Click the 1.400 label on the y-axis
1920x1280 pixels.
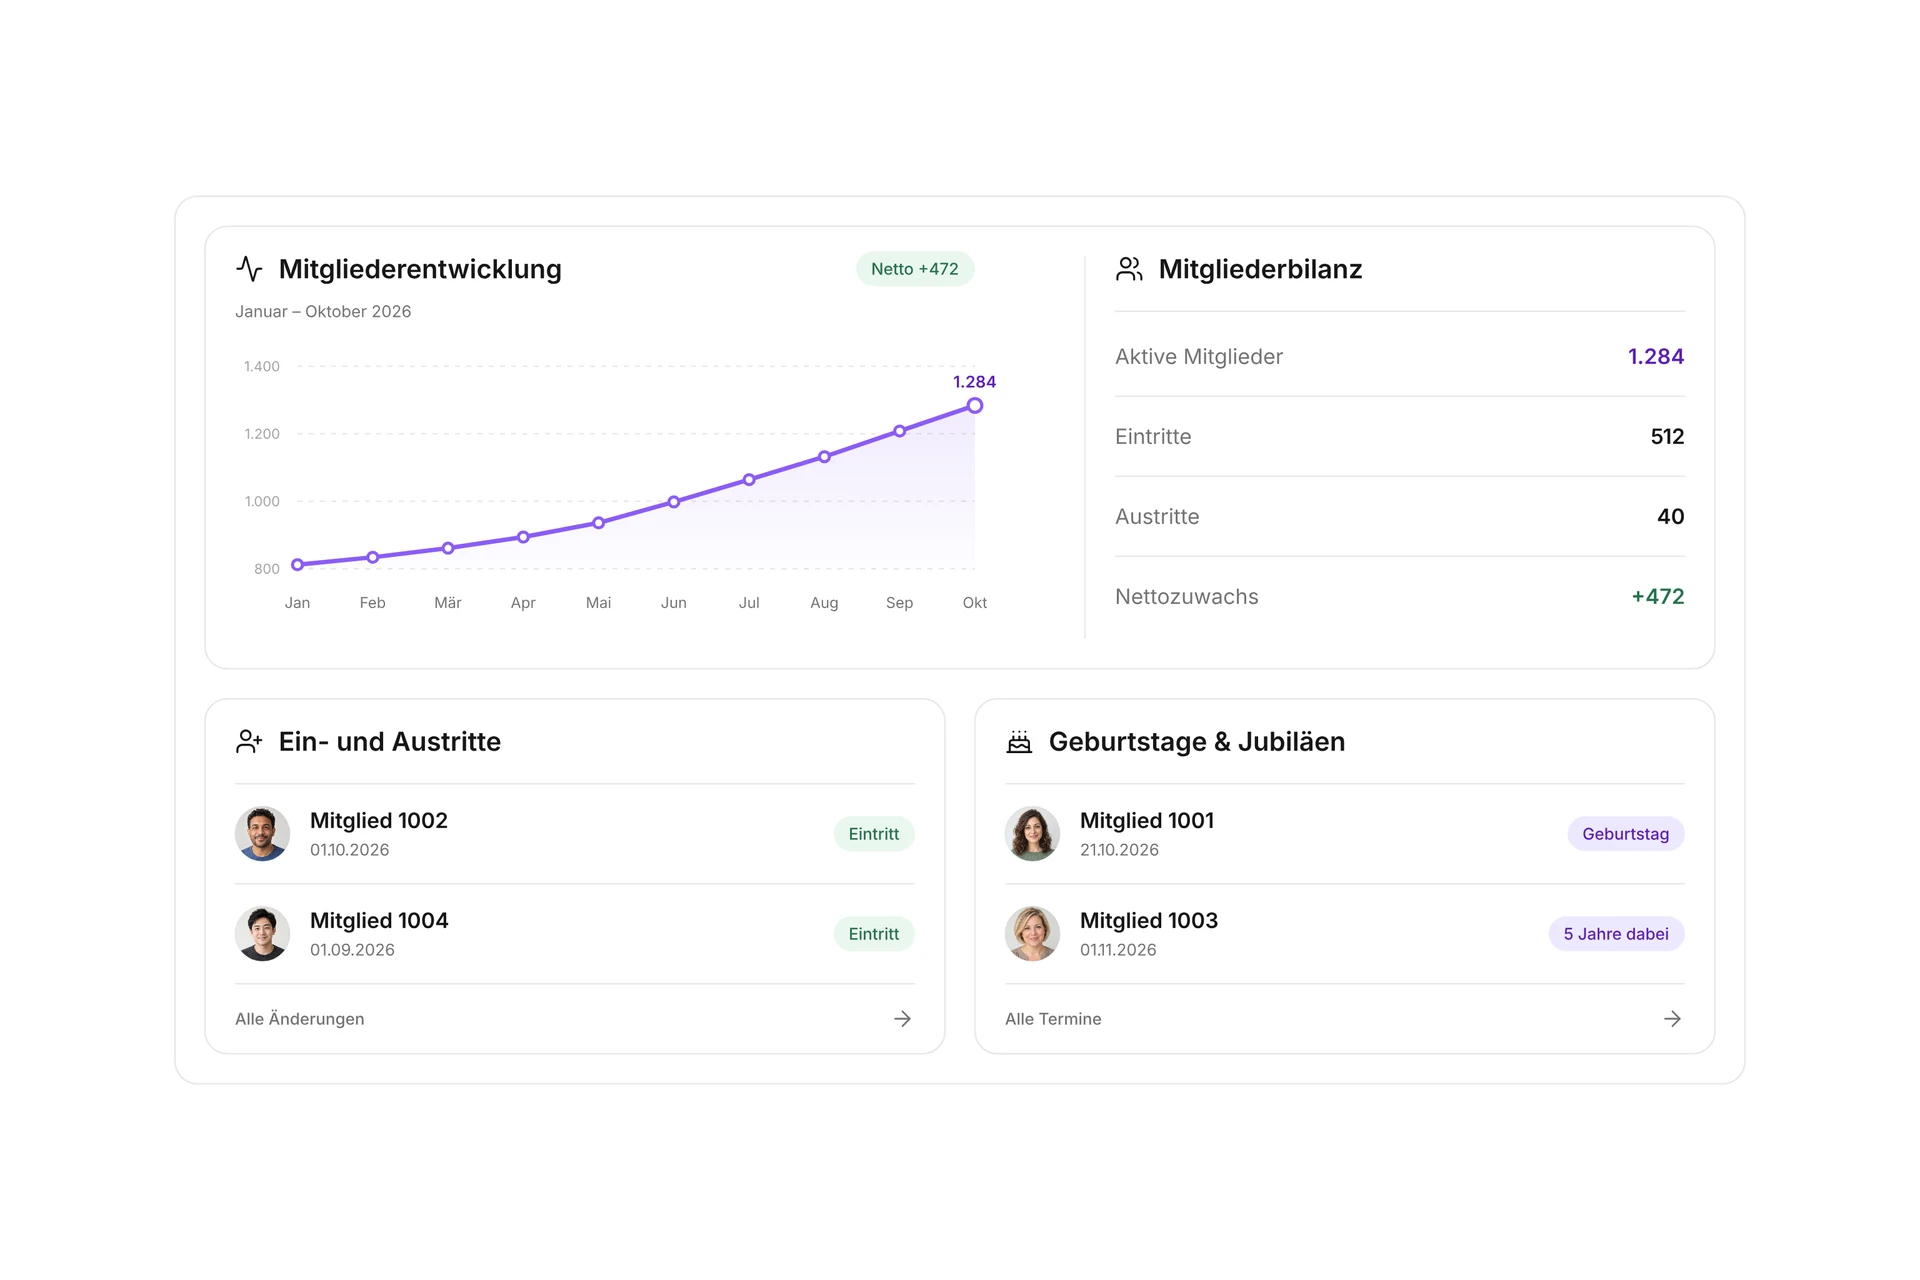[x=262, y=367]
